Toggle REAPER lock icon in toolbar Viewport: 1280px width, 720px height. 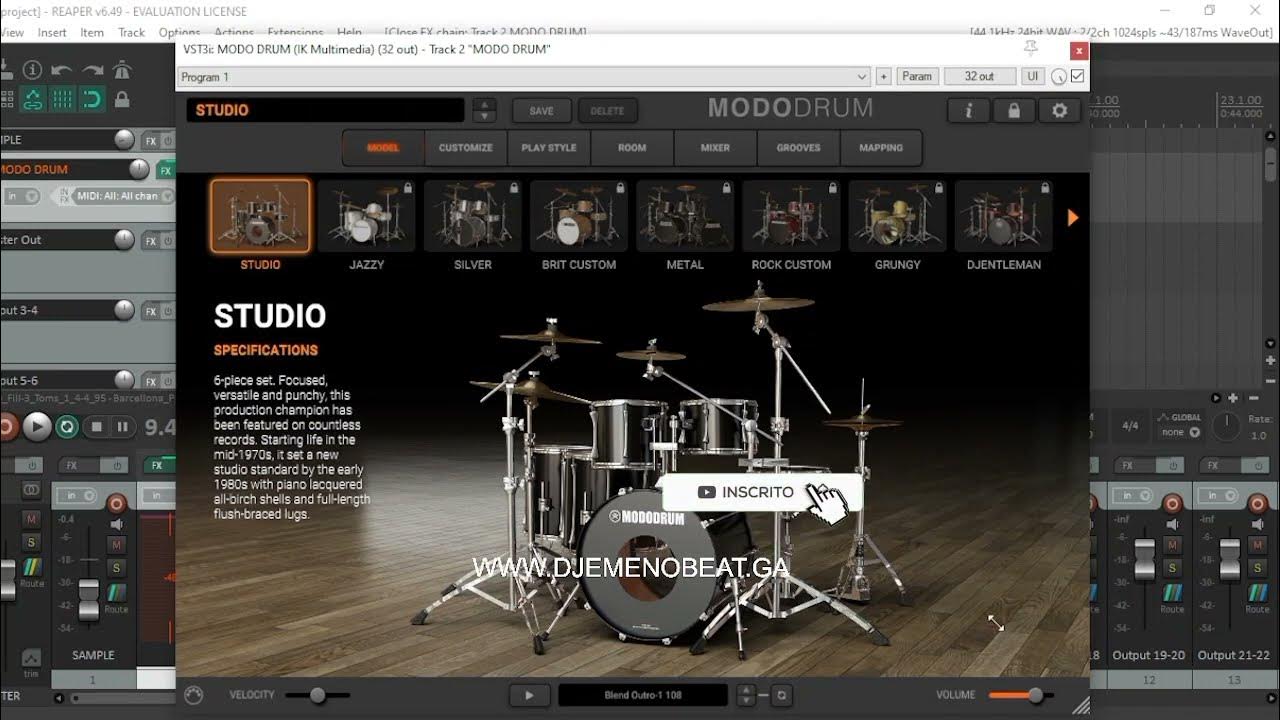(x=122, y=99)
